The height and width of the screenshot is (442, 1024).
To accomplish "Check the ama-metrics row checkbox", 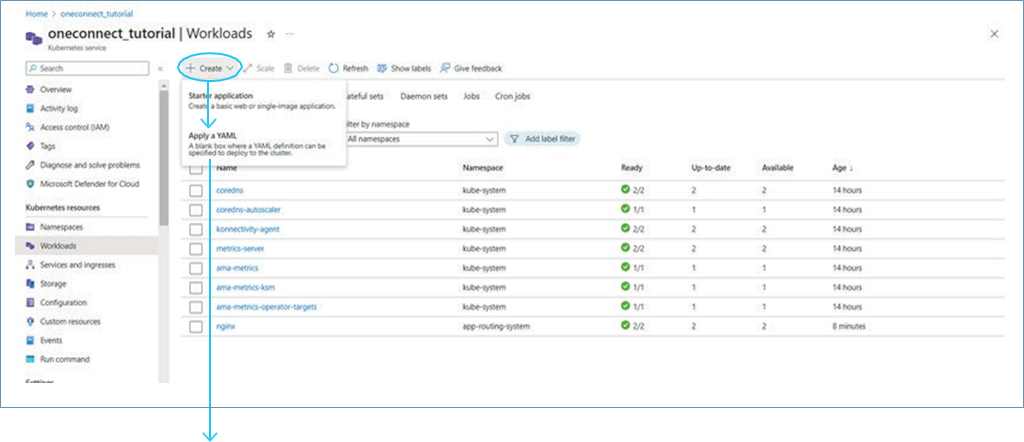I will (196, 268).
